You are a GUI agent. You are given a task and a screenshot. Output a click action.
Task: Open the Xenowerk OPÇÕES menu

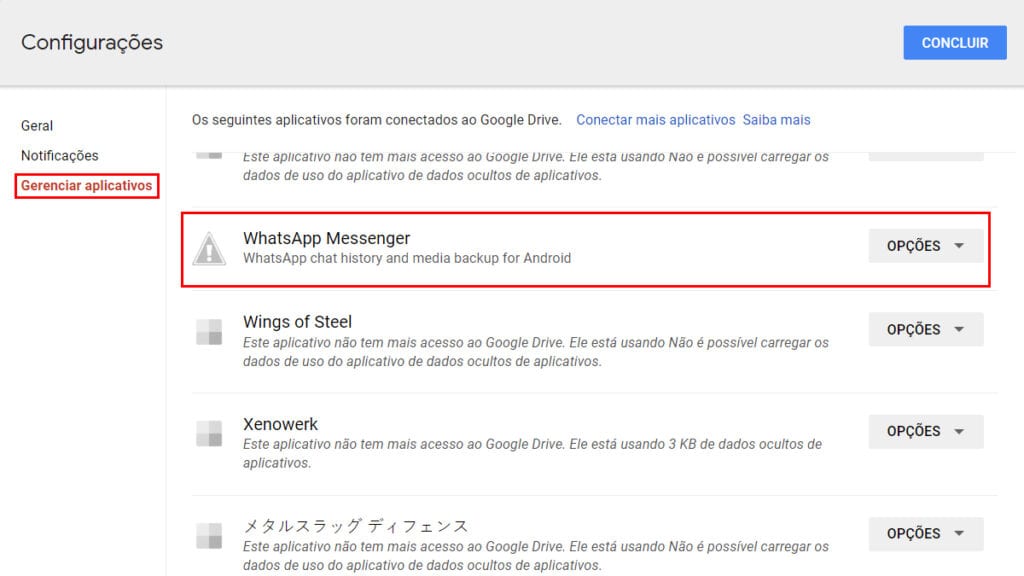tap(925, 431)
